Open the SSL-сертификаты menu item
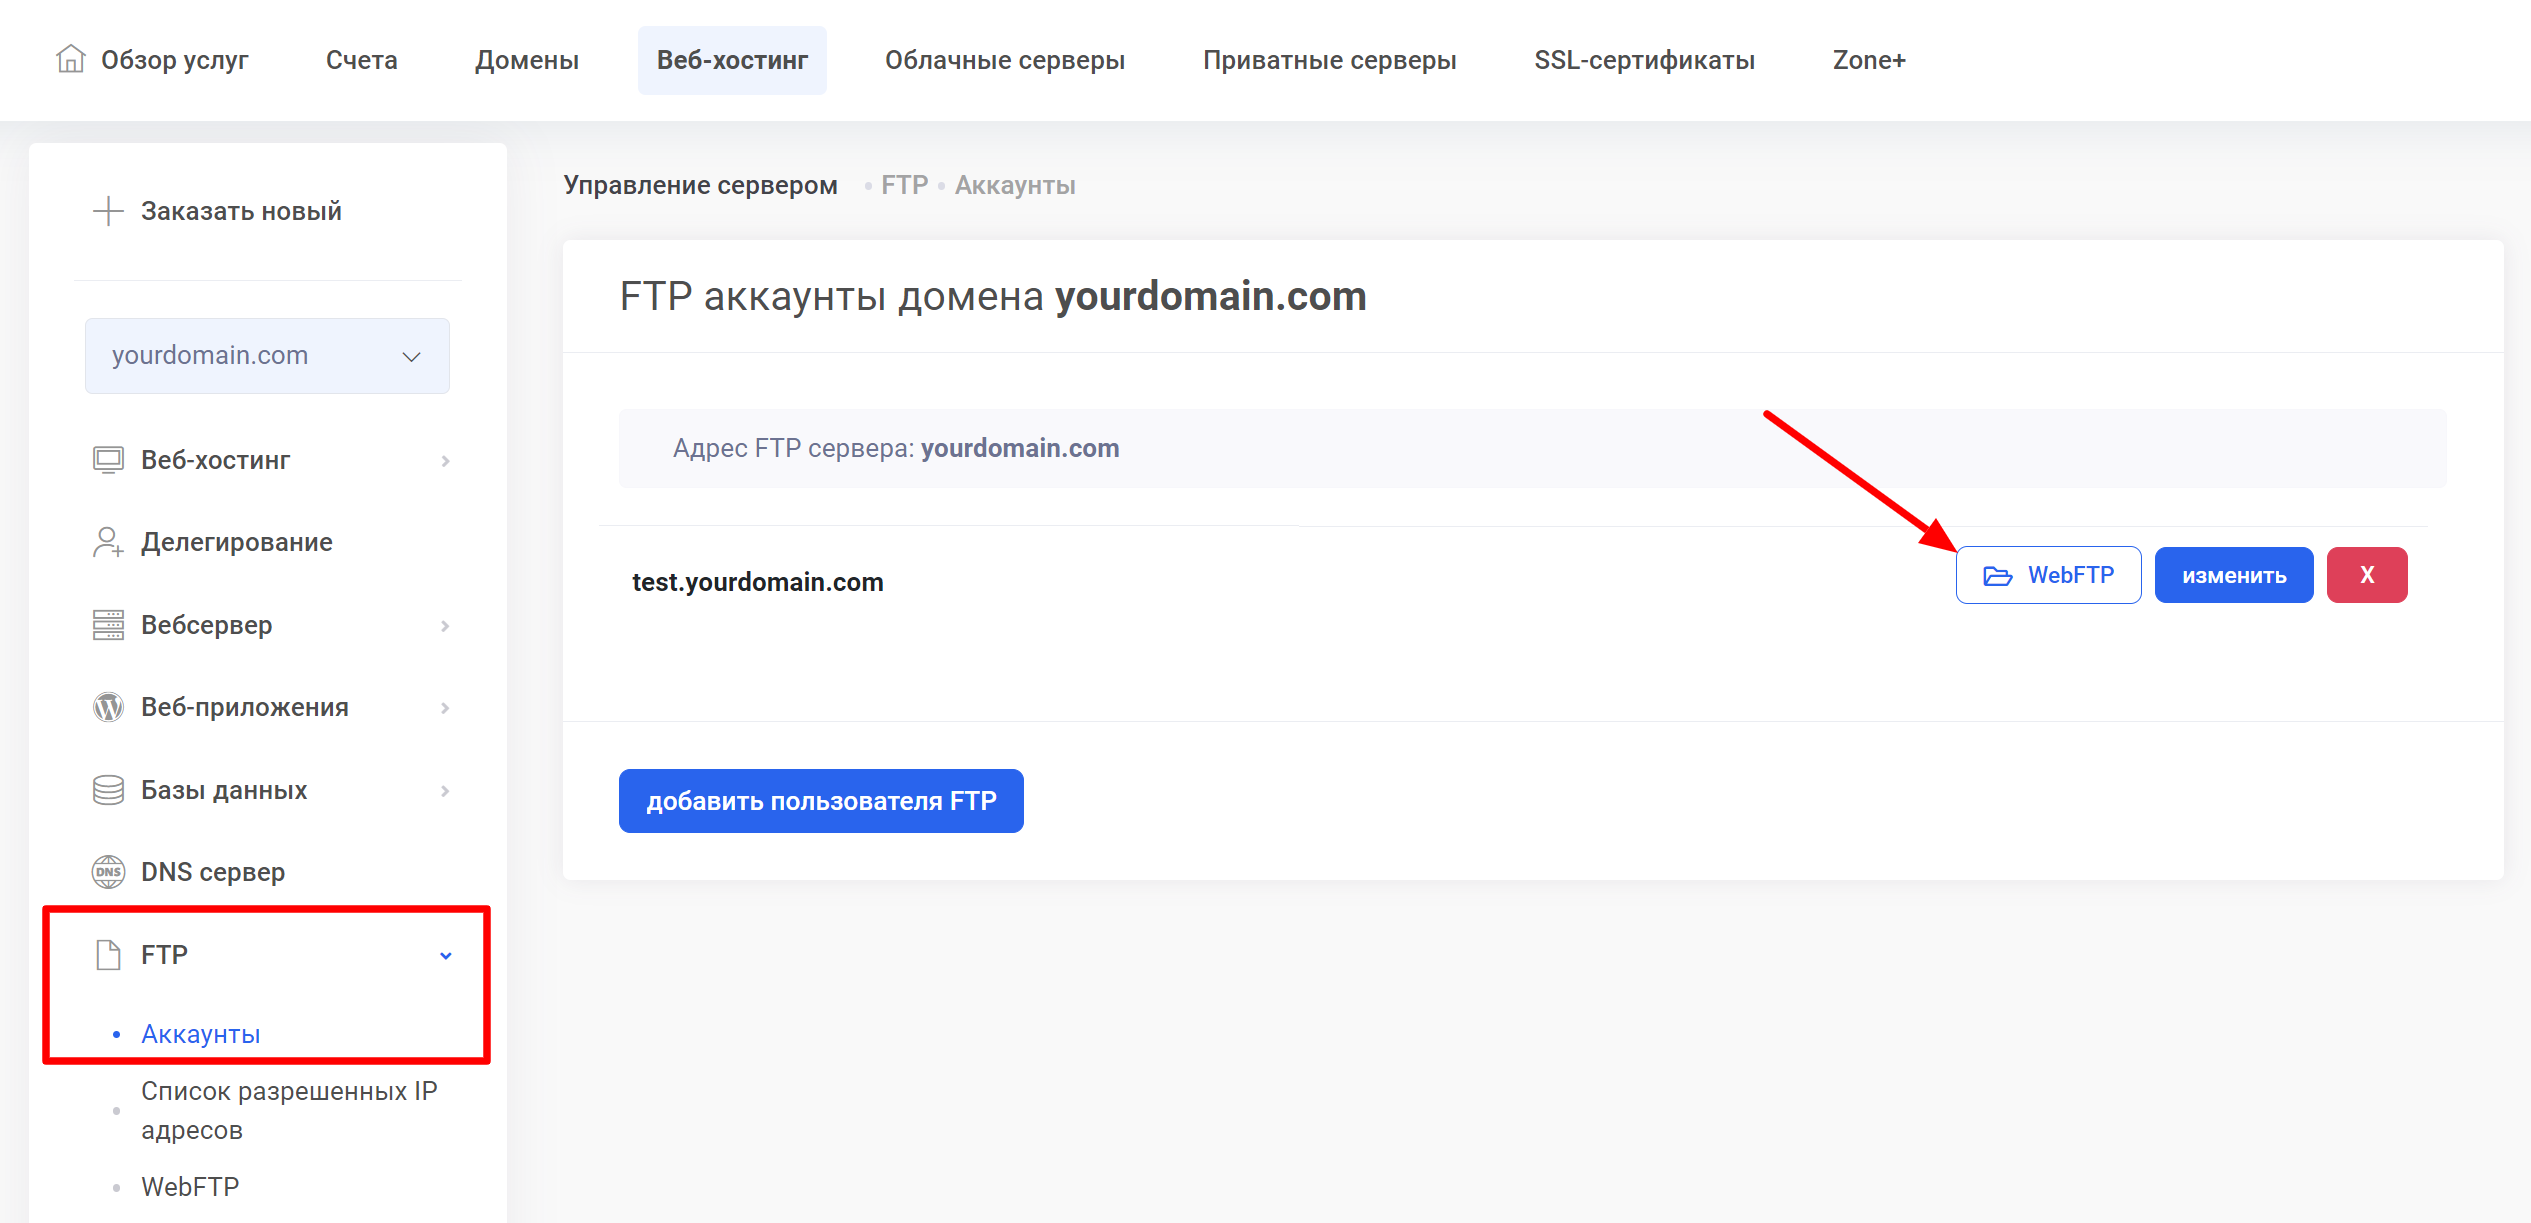2531x1223 pixels. click(x=1644, y=60)
